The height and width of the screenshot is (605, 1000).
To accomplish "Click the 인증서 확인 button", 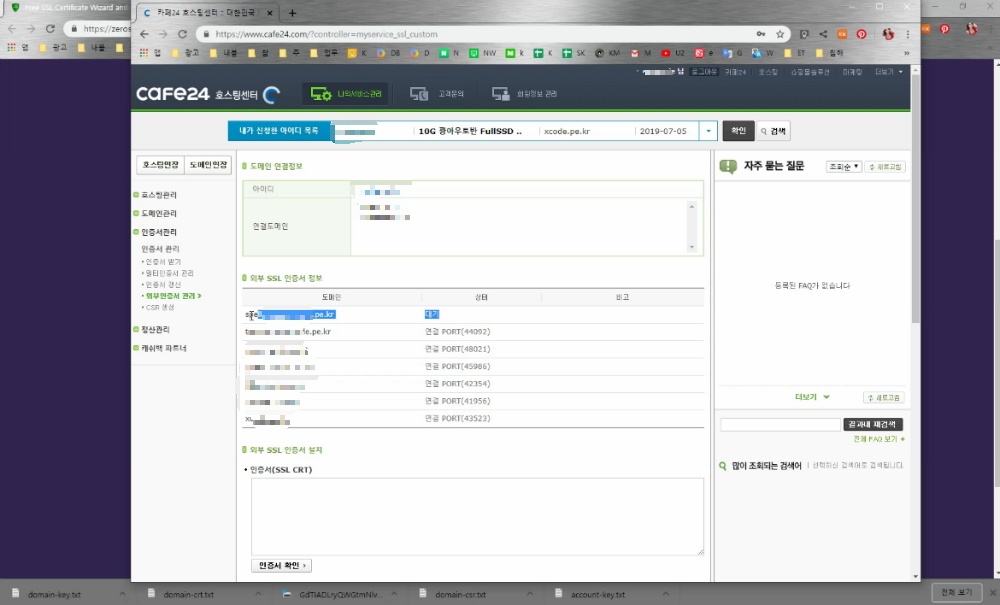I will (x=281, y=565).
